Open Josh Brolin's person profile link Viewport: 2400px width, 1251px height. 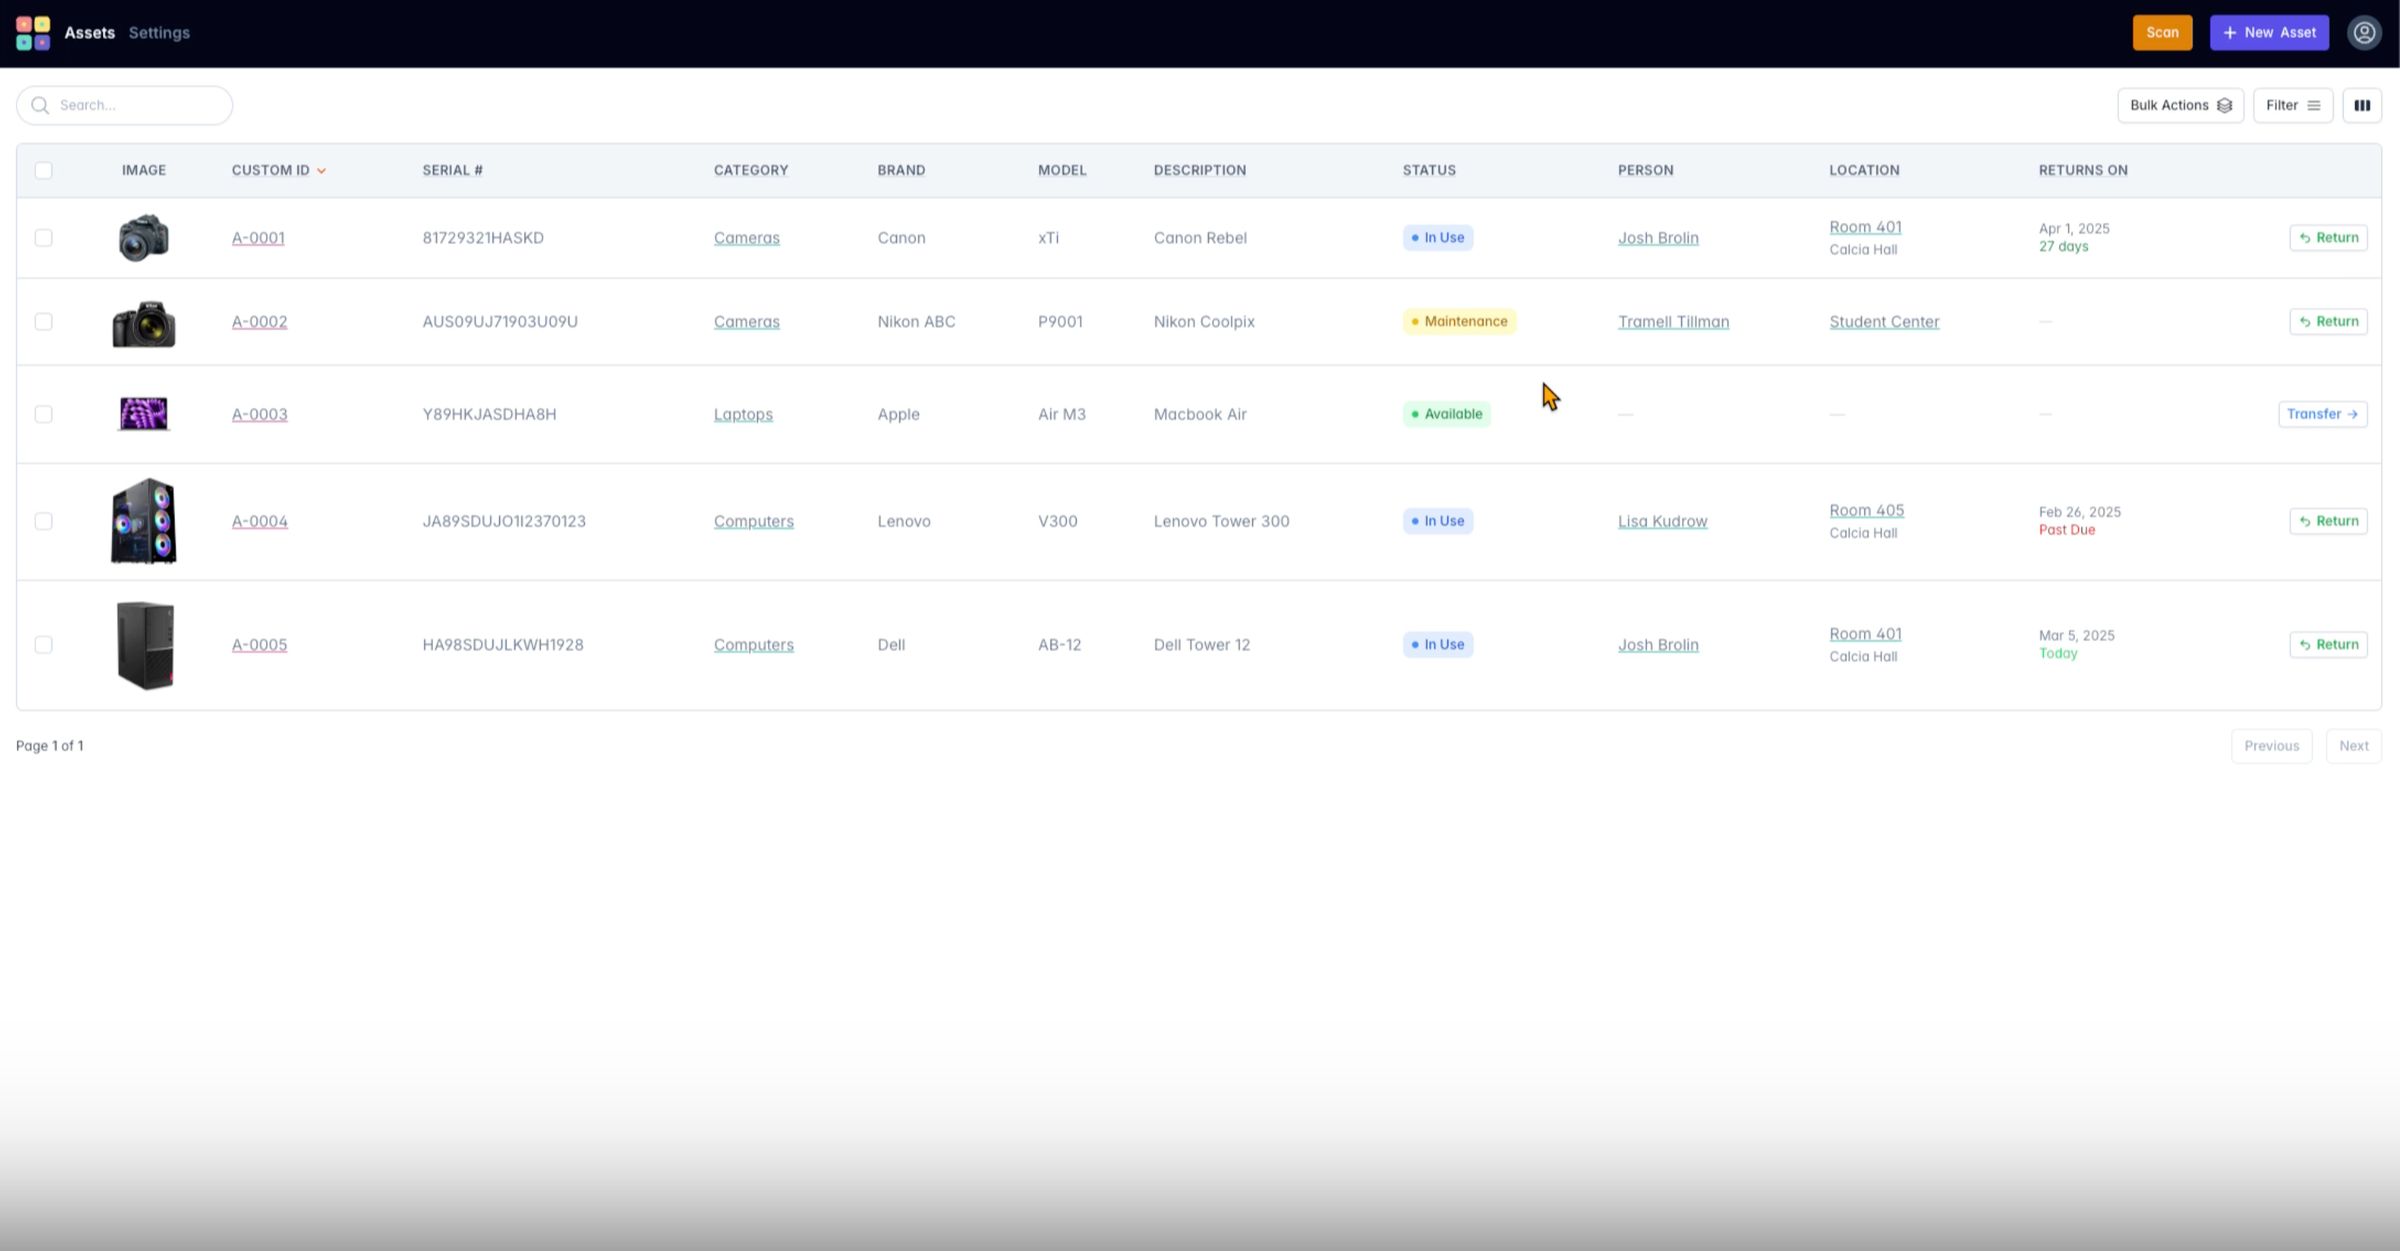click(1657, 237)
